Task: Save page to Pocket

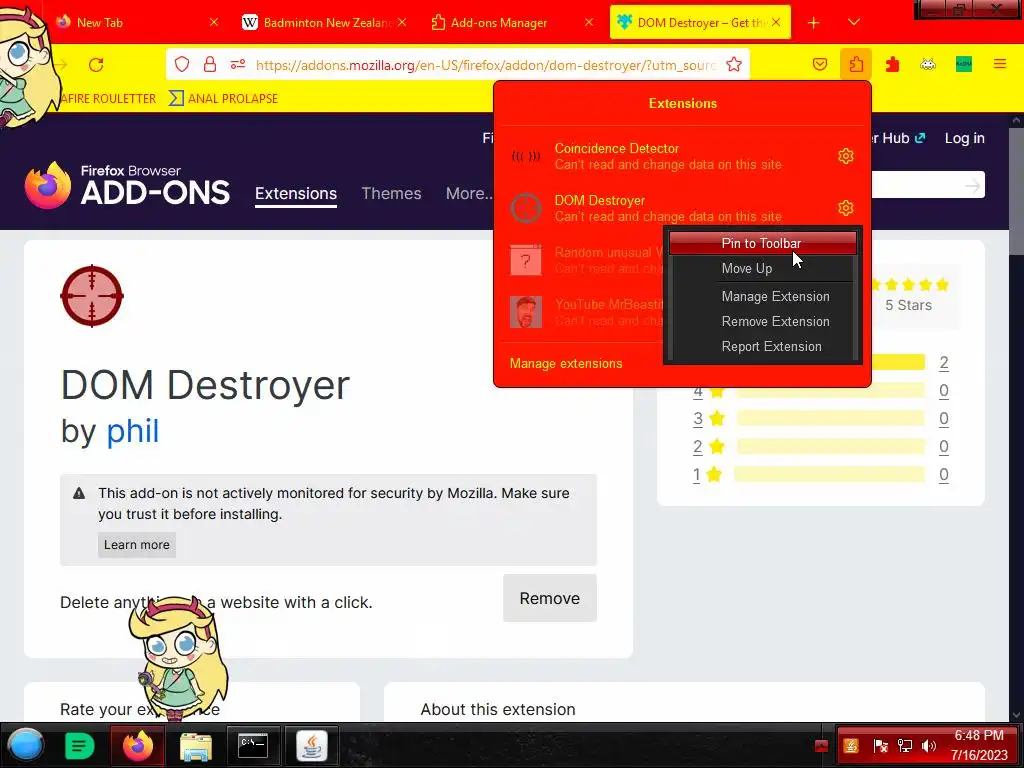Action: click(820, 64)
